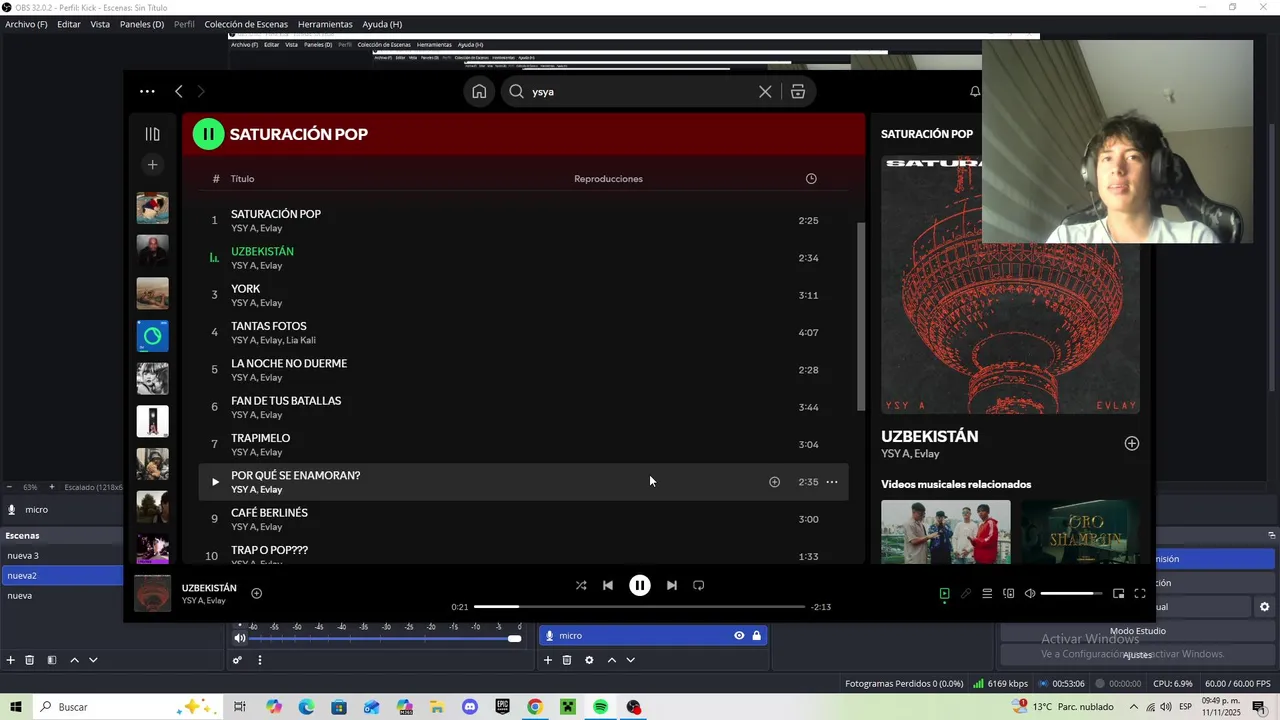
Task: Mute the OBS audio mixer speaker icon
Action: [x=240, y=638]
